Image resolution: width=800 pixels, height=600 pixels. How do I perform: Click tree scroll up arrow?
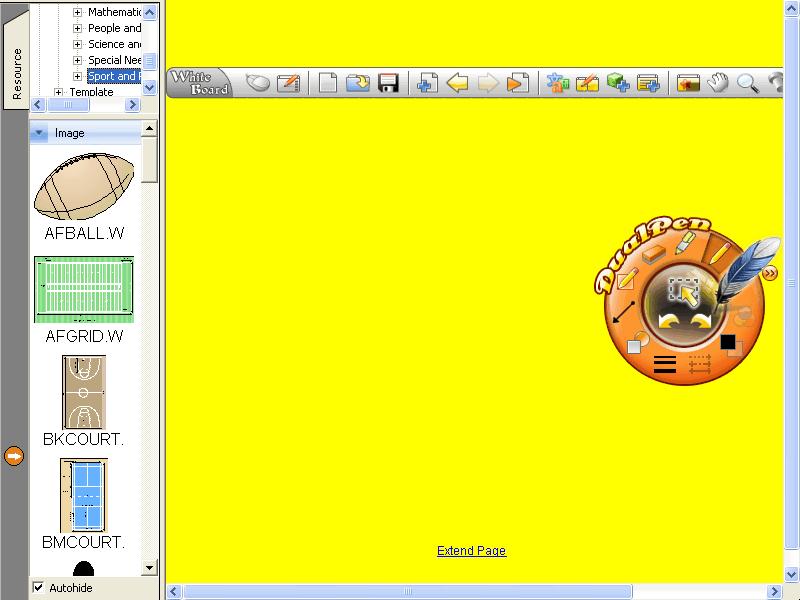tap(149, 12)
